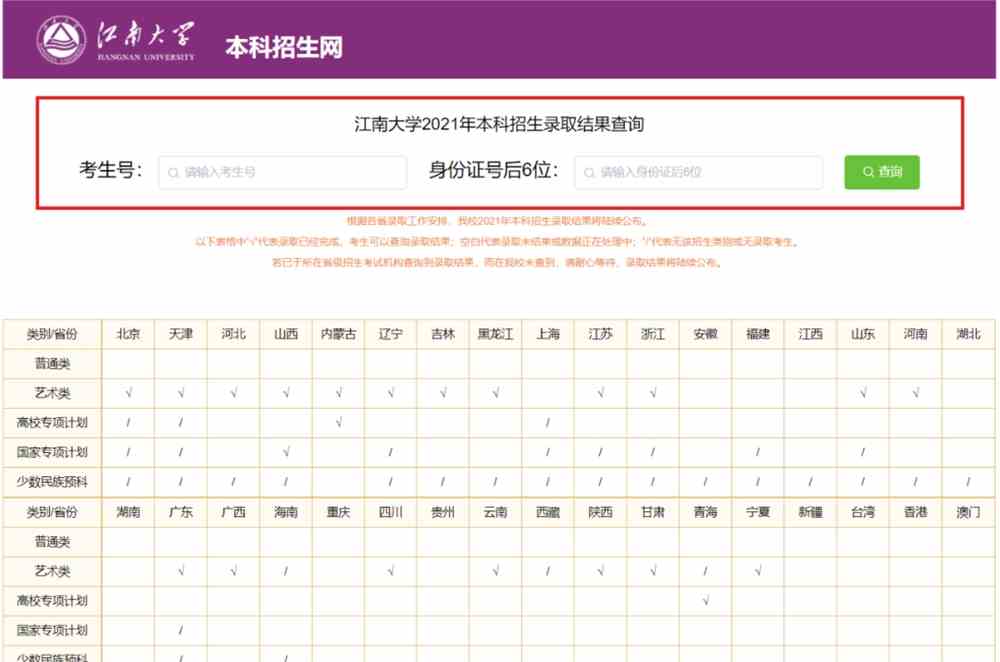Image resolution: width=1000 pixels, height=662 pixels.
Task: Click the check mark under 山西 in first 国家专项计划 row
Action: pos(286,452)
